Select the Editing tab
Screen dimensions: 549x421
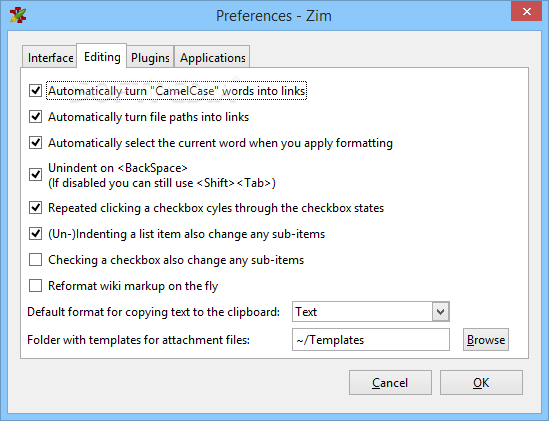pyautogui.click(x=102, y=56)
